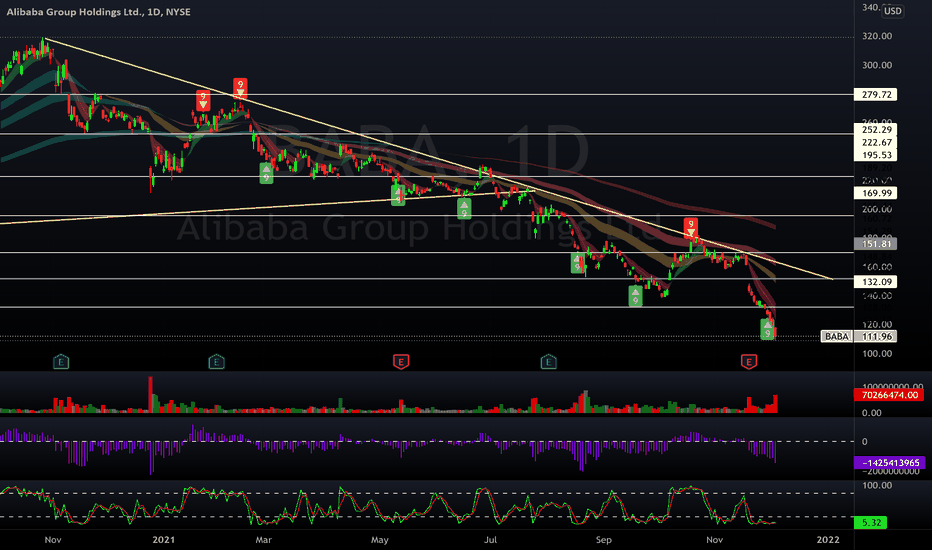Click the 320.00 price axis label
Image resolution: width=932 pixels, height=550 pixels.
tap(877, 36)
